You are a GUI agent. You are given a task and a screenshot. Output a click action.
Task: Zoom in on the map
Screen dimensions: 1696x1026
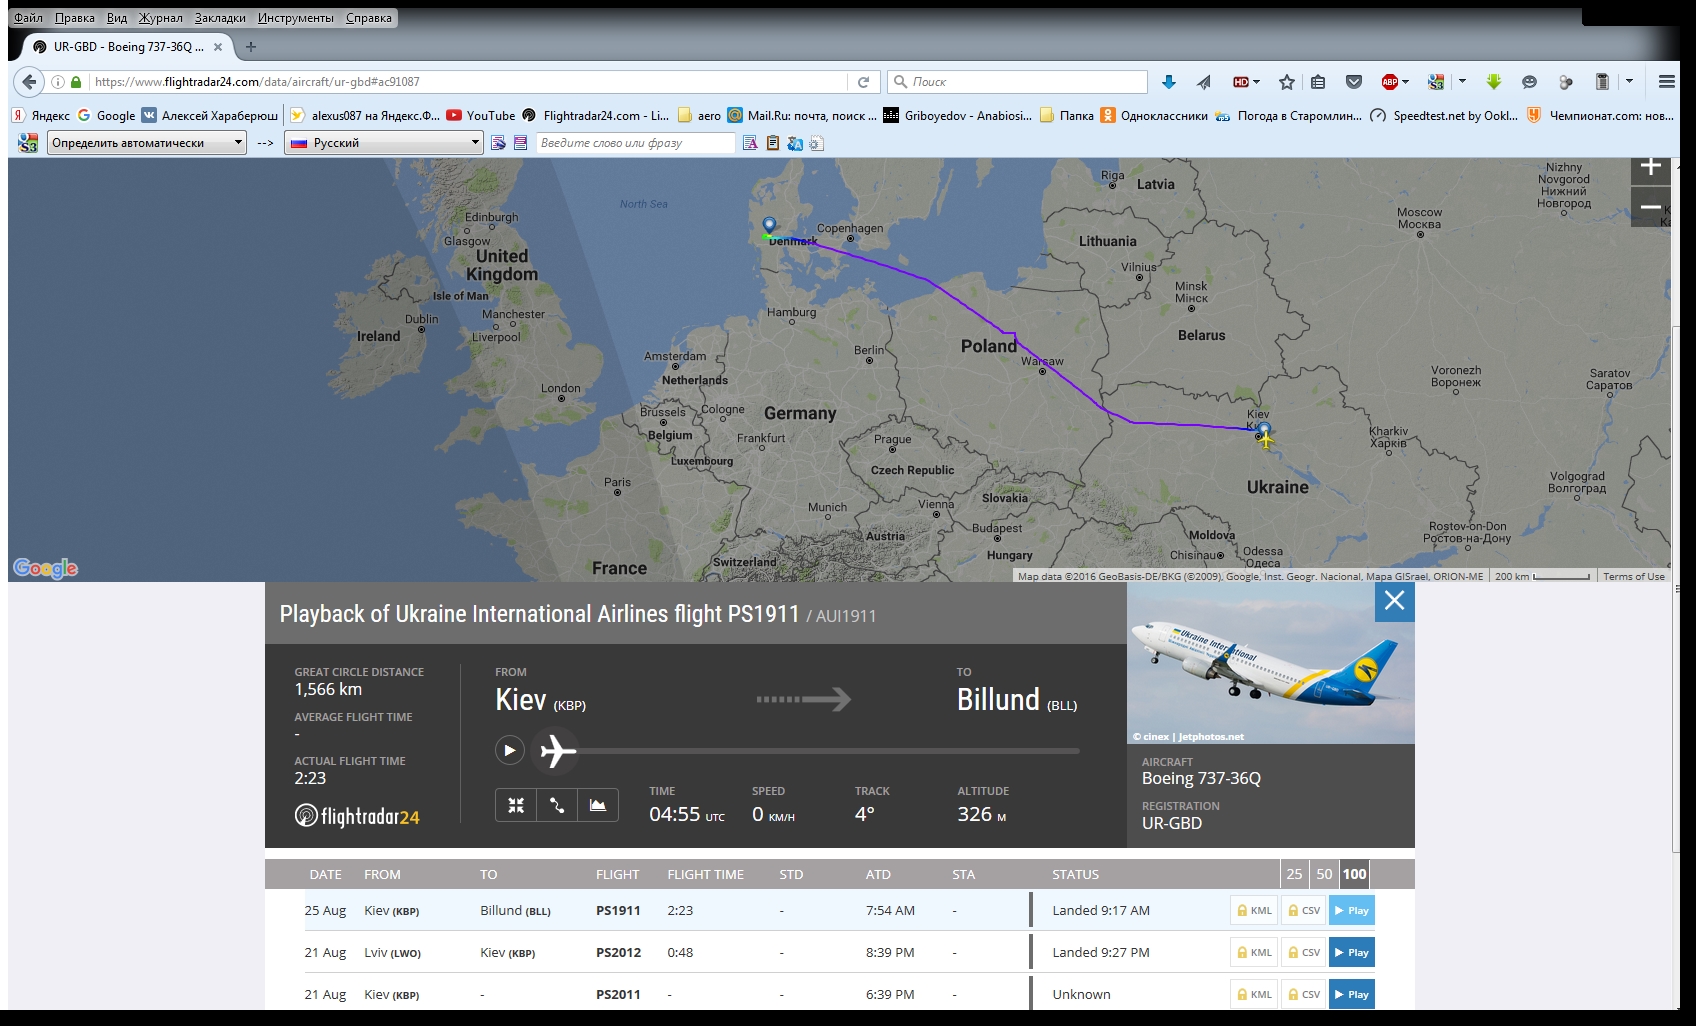(1650, 167)
